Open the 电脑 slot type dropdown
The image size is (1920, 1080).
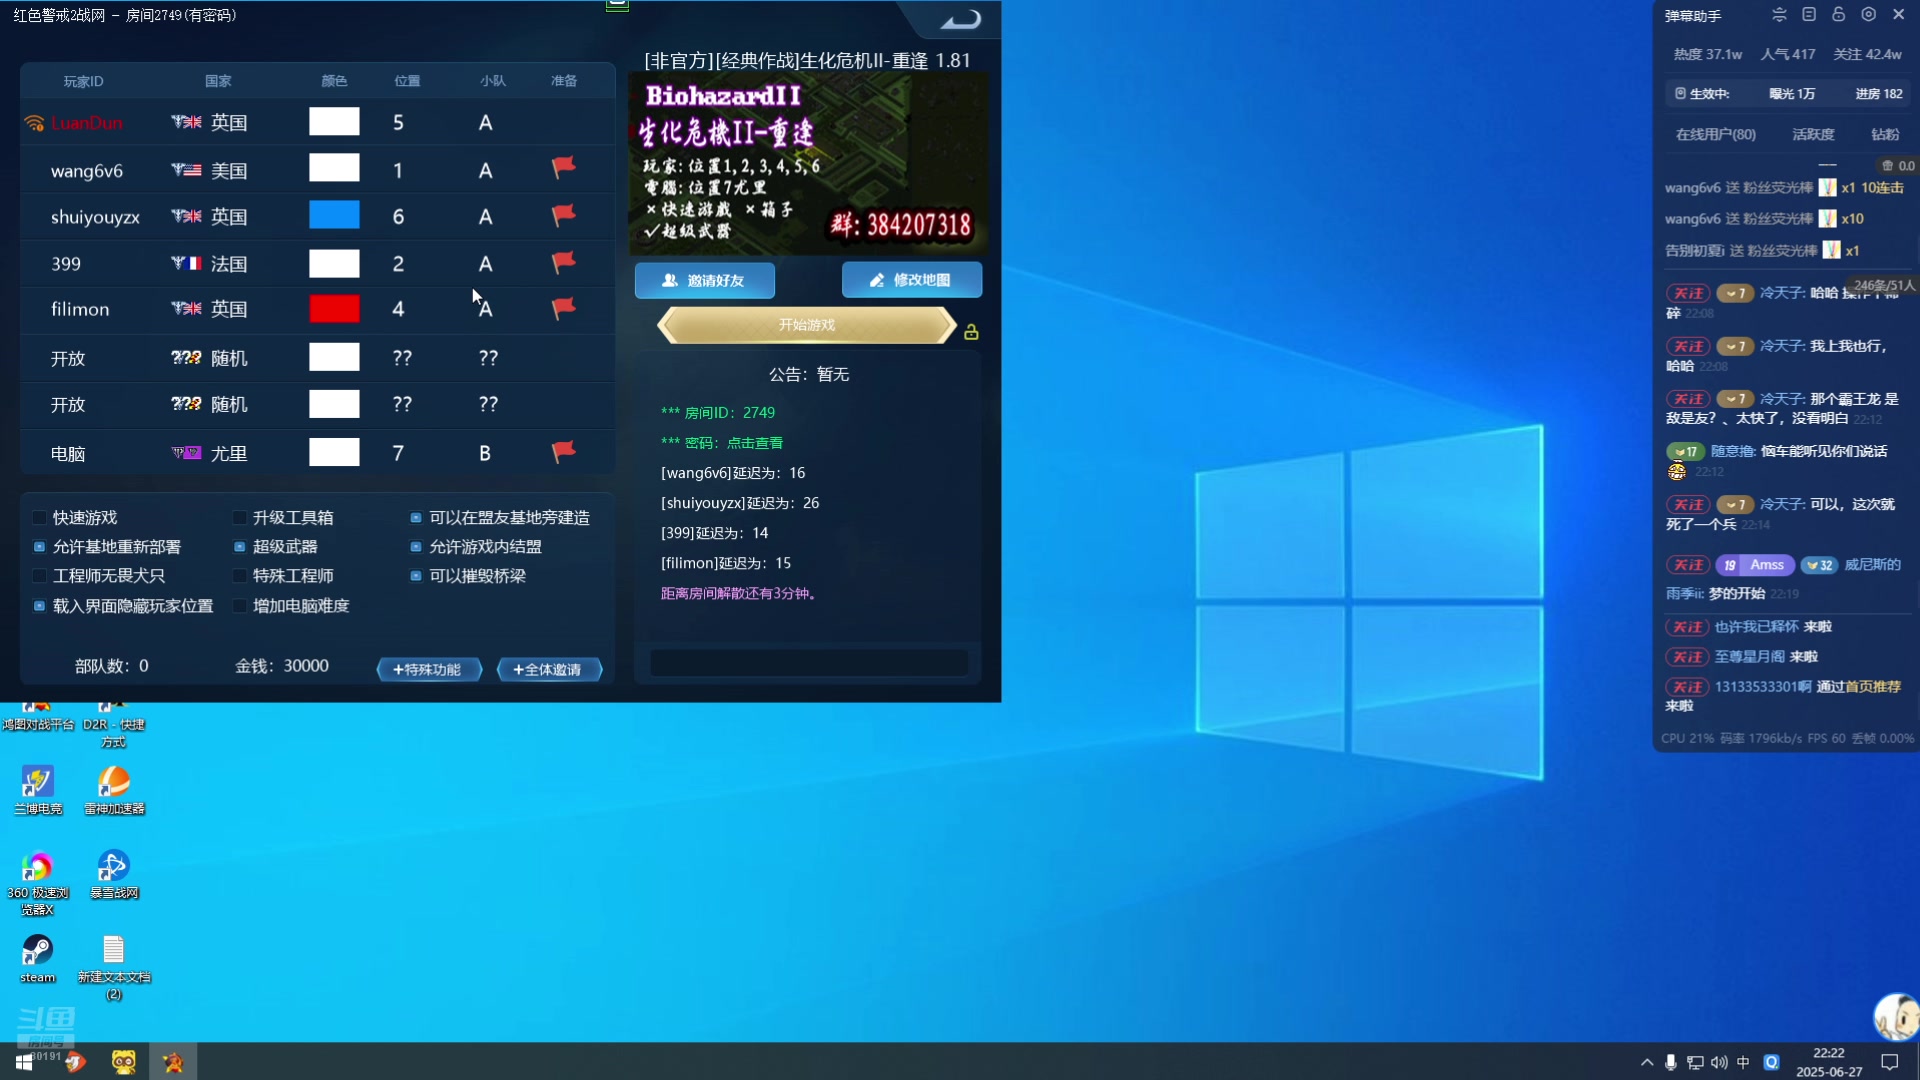(x=68, y=453)
